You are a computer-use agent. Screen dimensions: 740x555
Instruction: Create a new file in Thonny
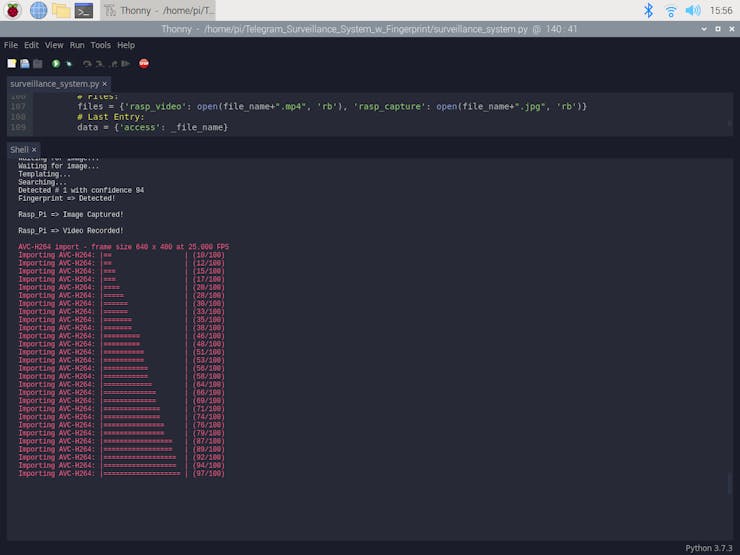point(12,63)
